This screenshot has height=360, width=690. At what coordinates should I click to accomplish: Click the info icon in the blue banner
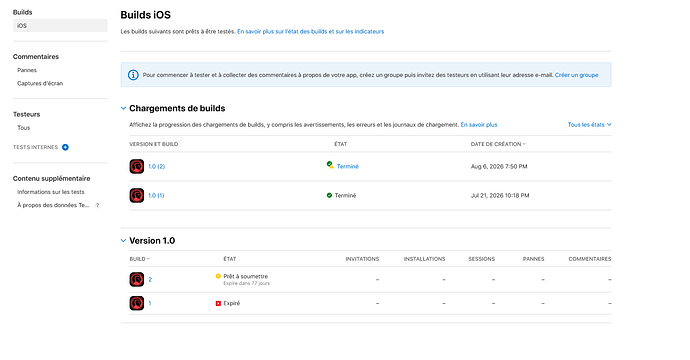(x=133, y=75)
